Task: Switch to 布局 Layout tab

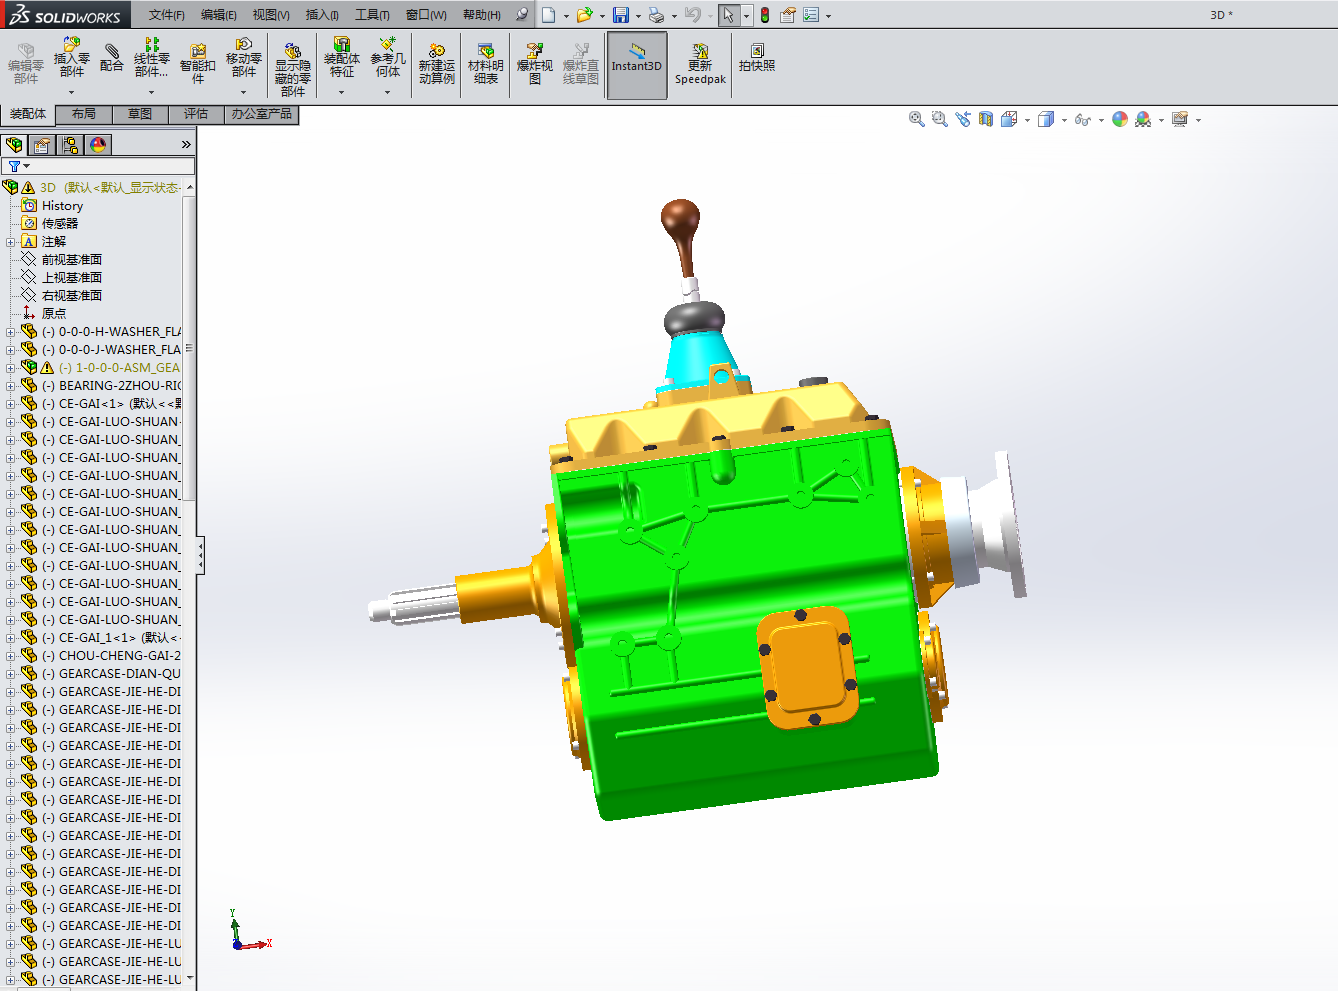Action: point(84,114)
